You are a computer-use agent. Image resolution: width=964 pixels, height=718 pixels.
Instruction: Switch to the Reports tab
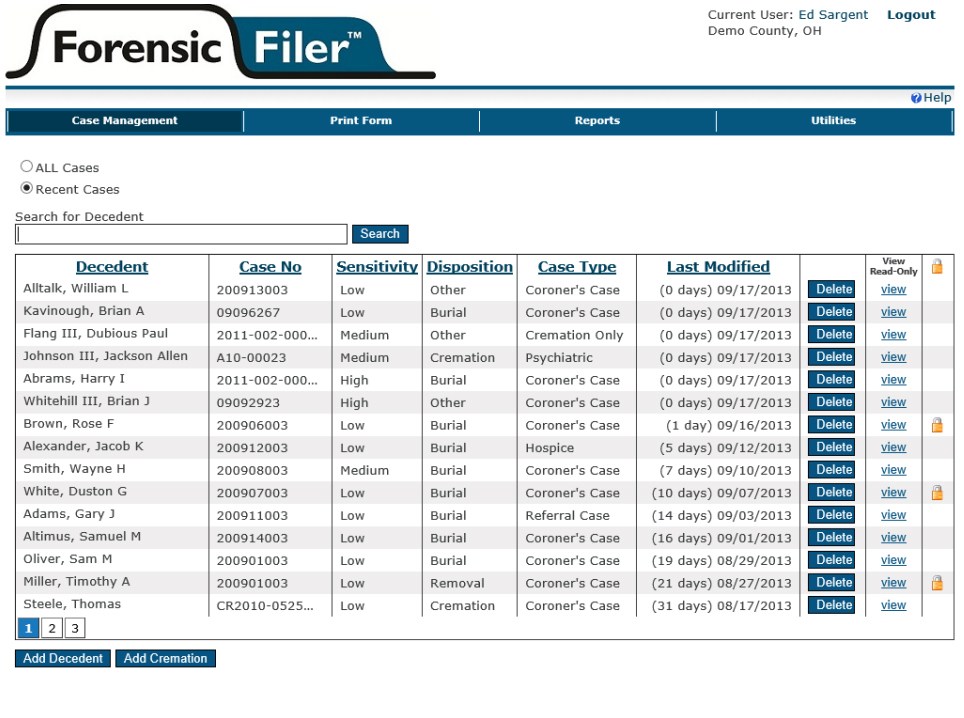pos(597,120)
